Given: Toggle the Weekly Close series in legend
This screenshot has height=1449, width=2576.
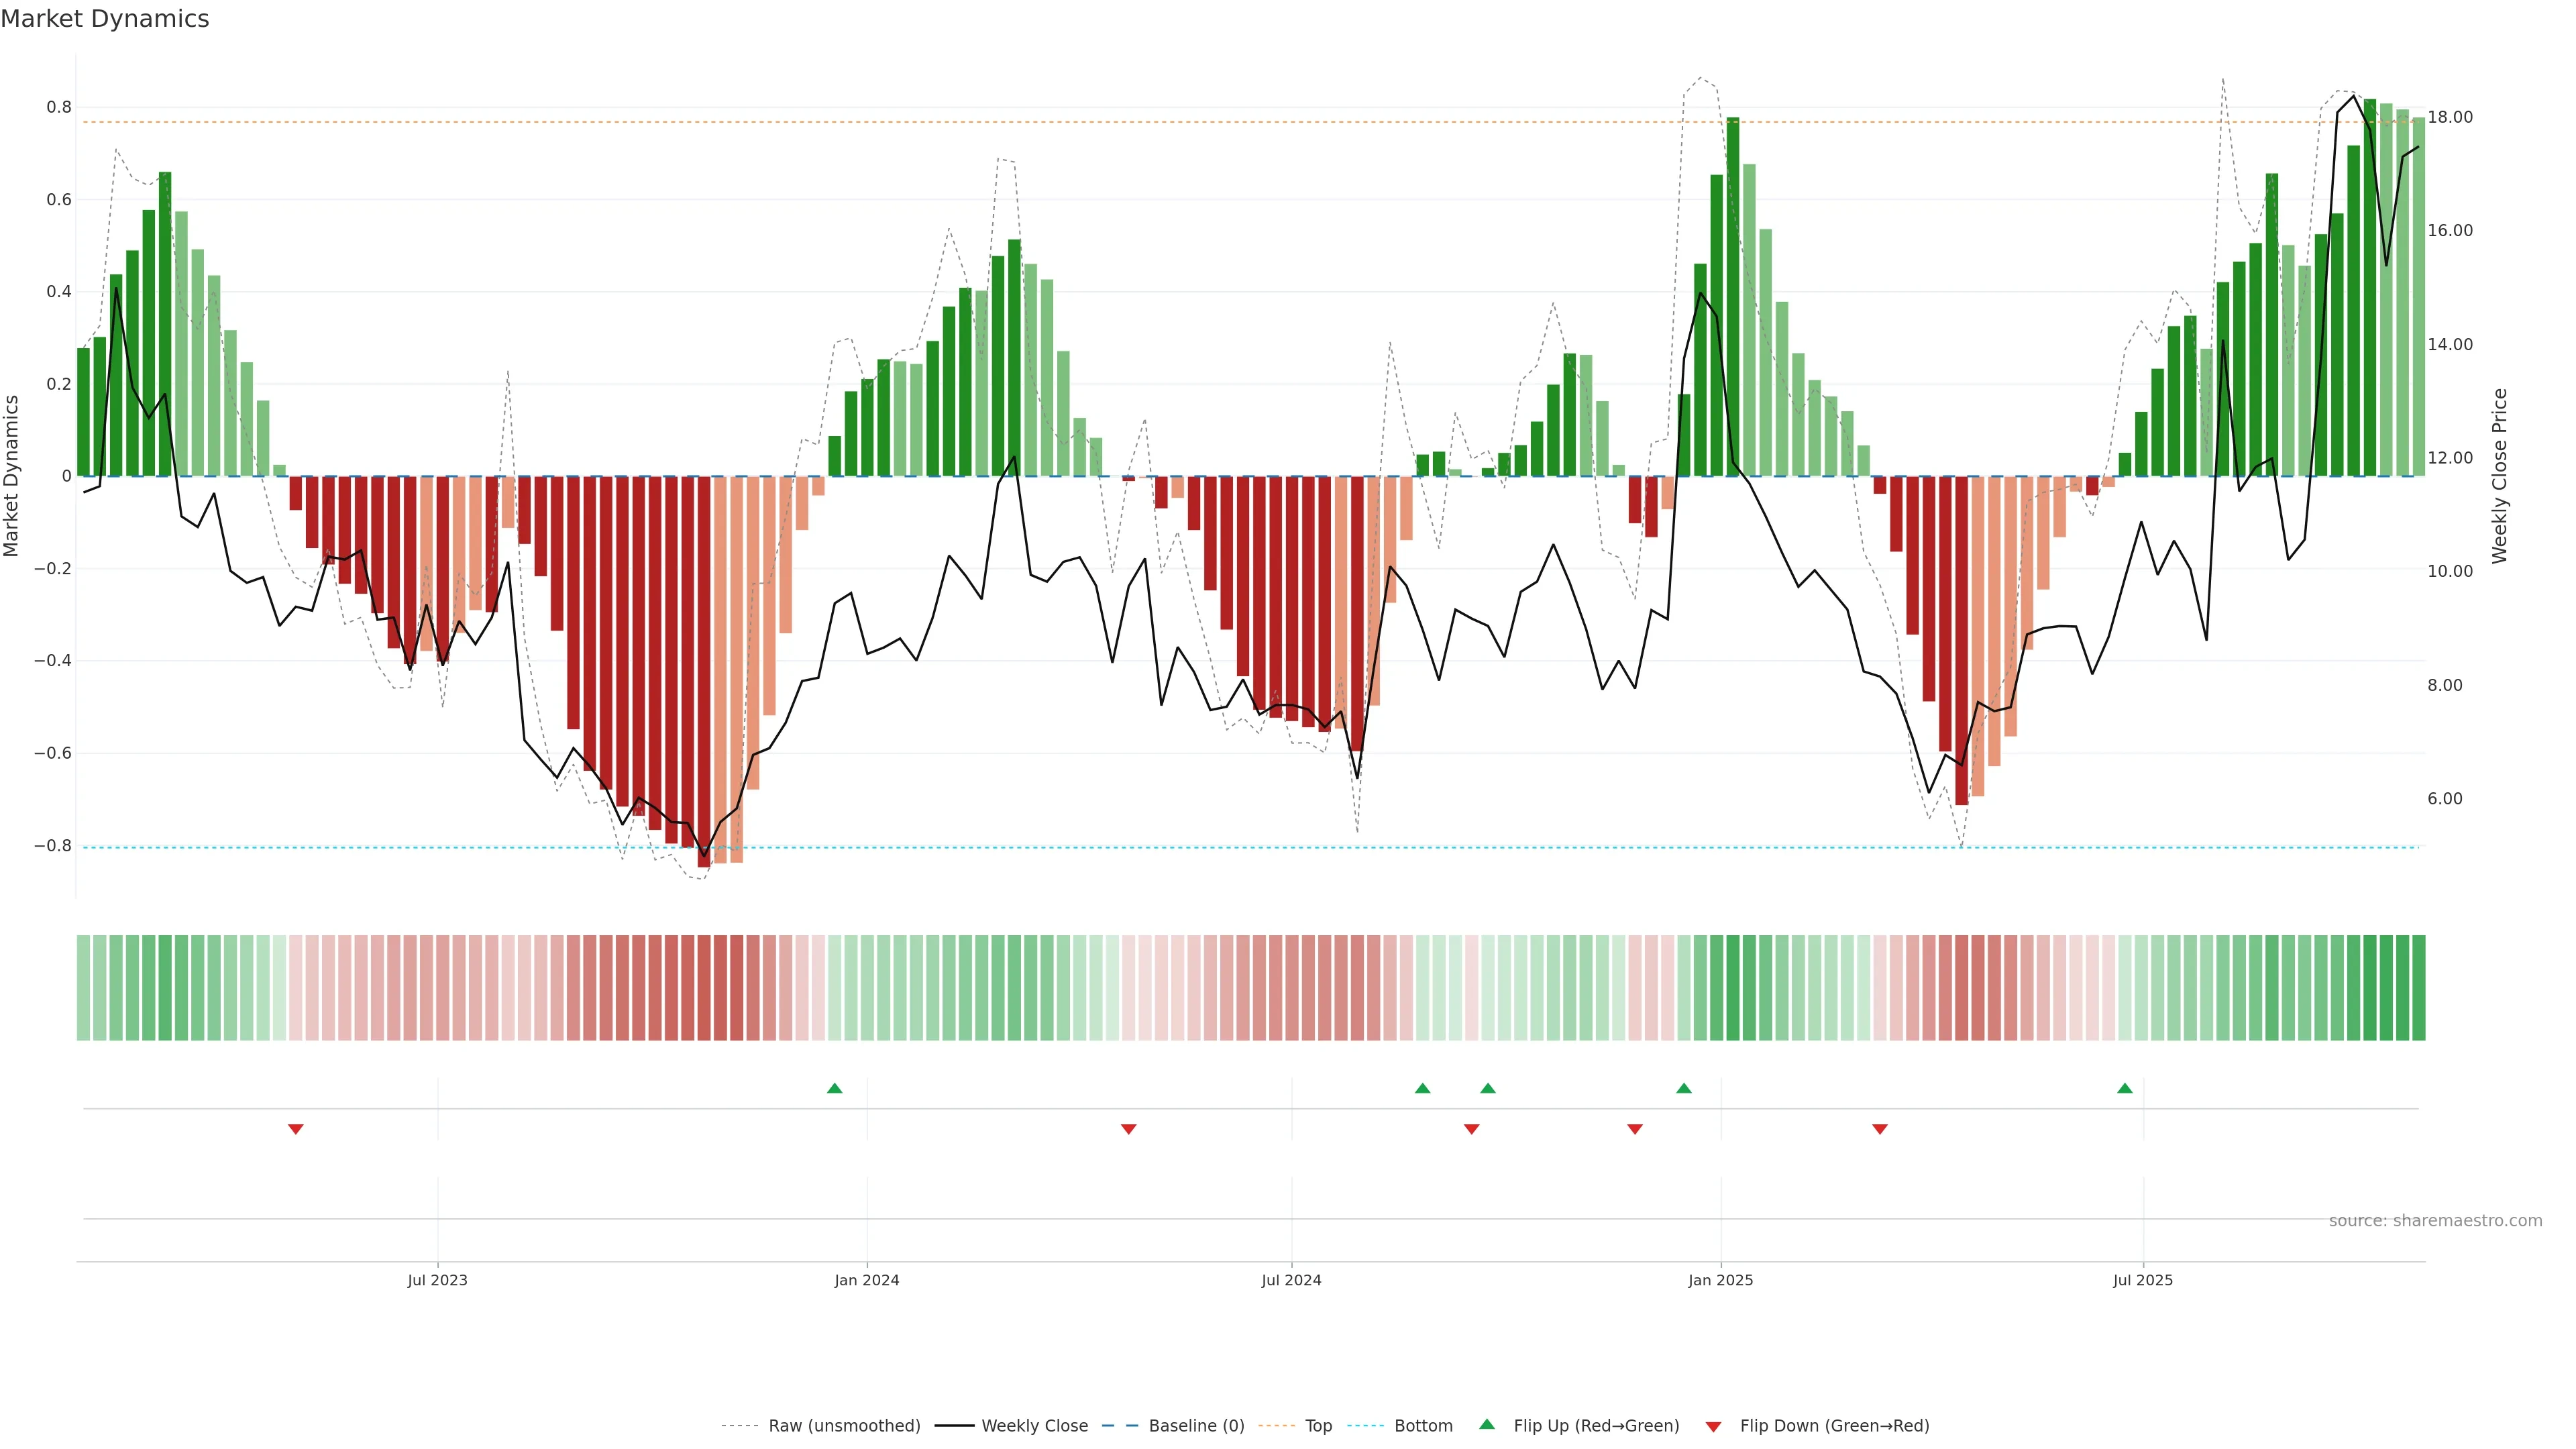Looking at the screenshot, I should point(1034,1426).
